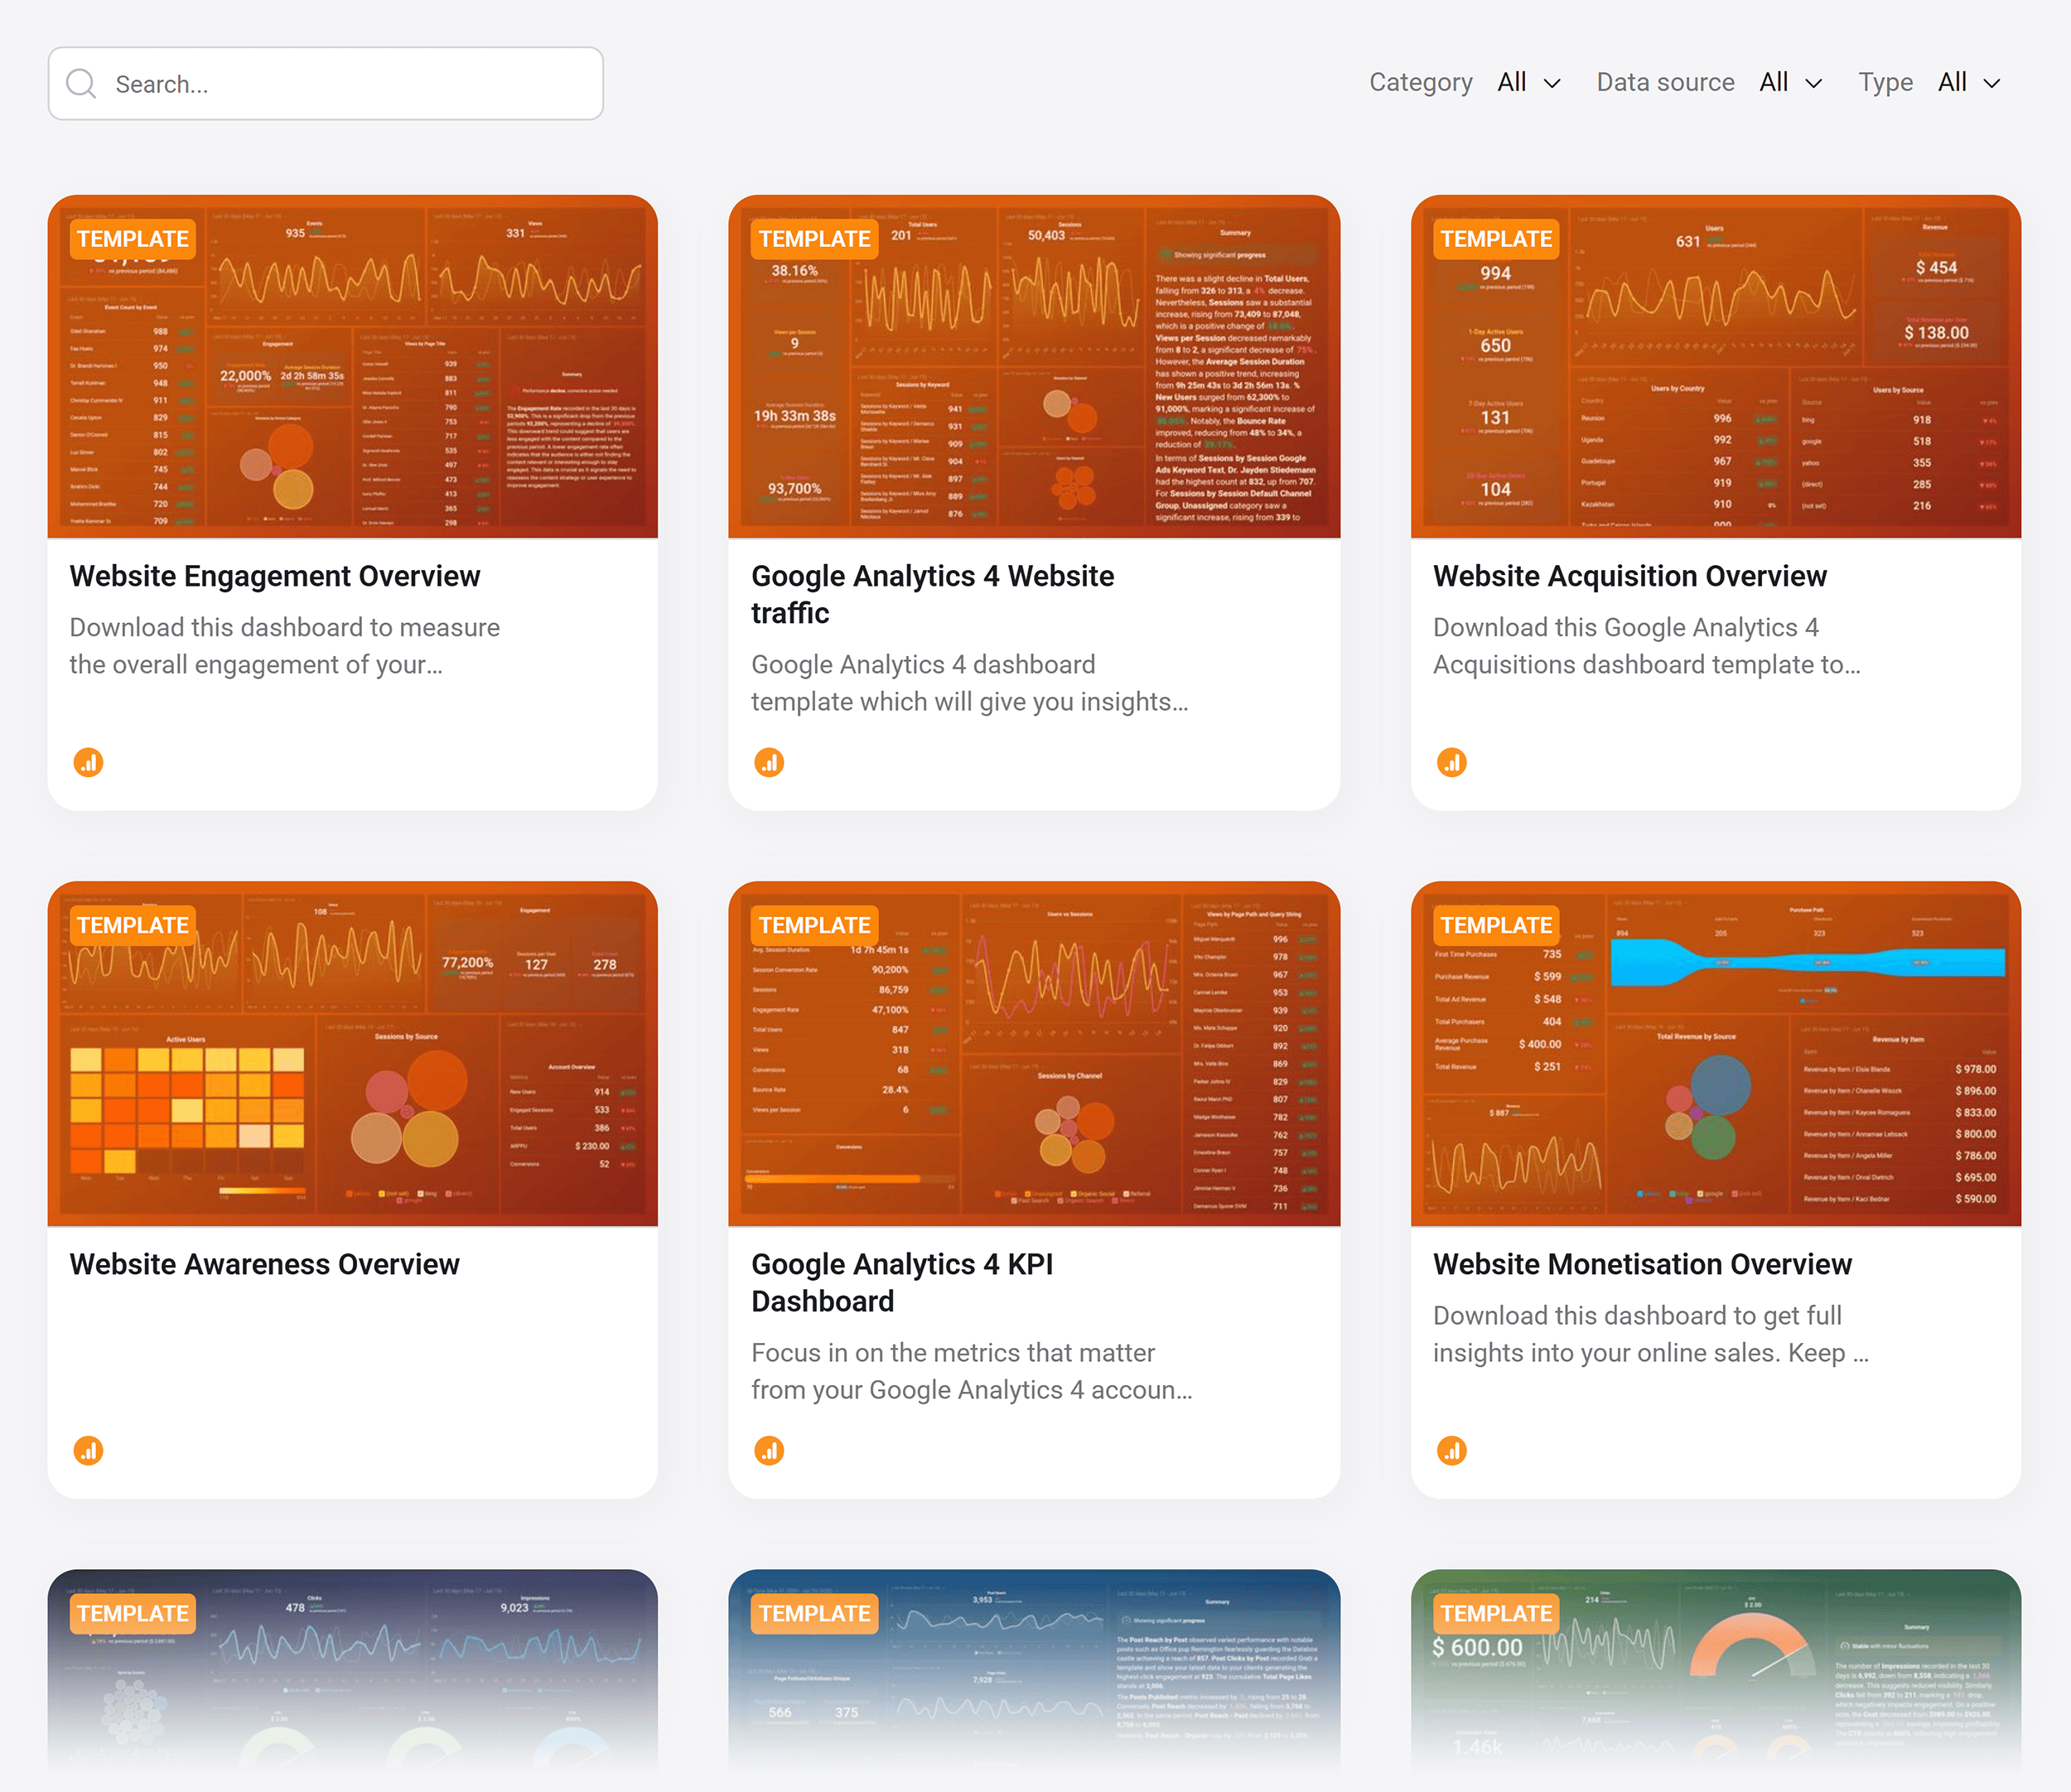Click TEMPLATE badge on GA4 Website traffic card
2071x1792 pixels.
coord(814,239)
